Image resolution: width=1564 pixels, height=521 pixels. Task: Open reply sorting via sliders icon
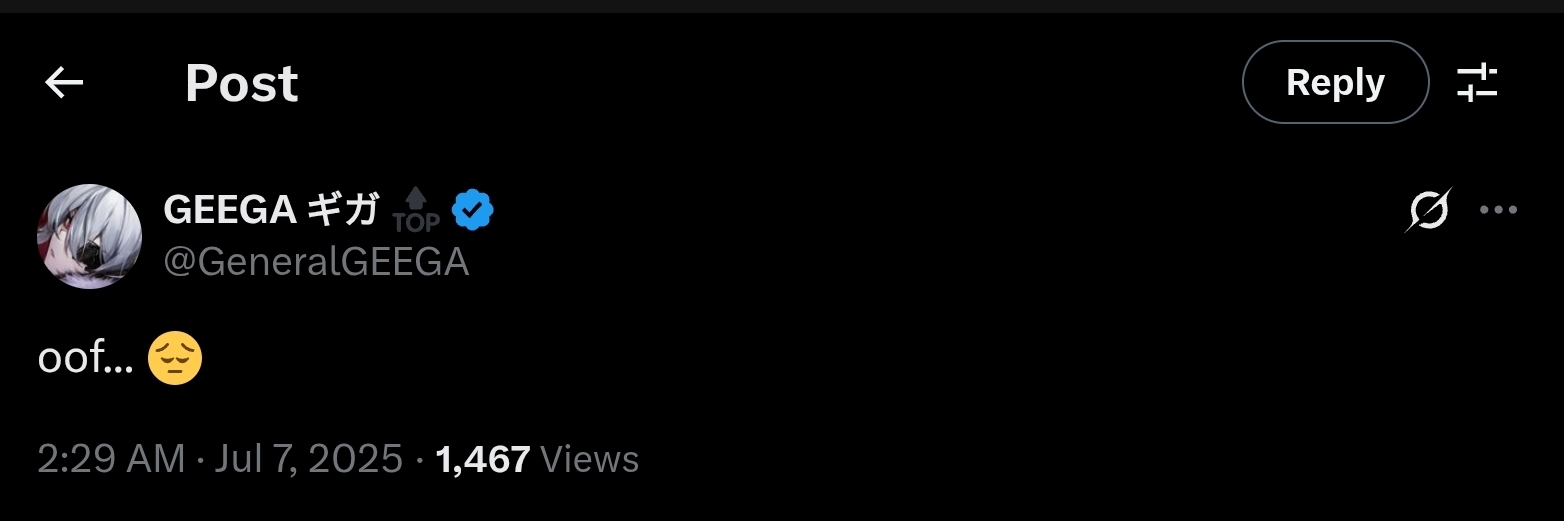point(1476,82)
